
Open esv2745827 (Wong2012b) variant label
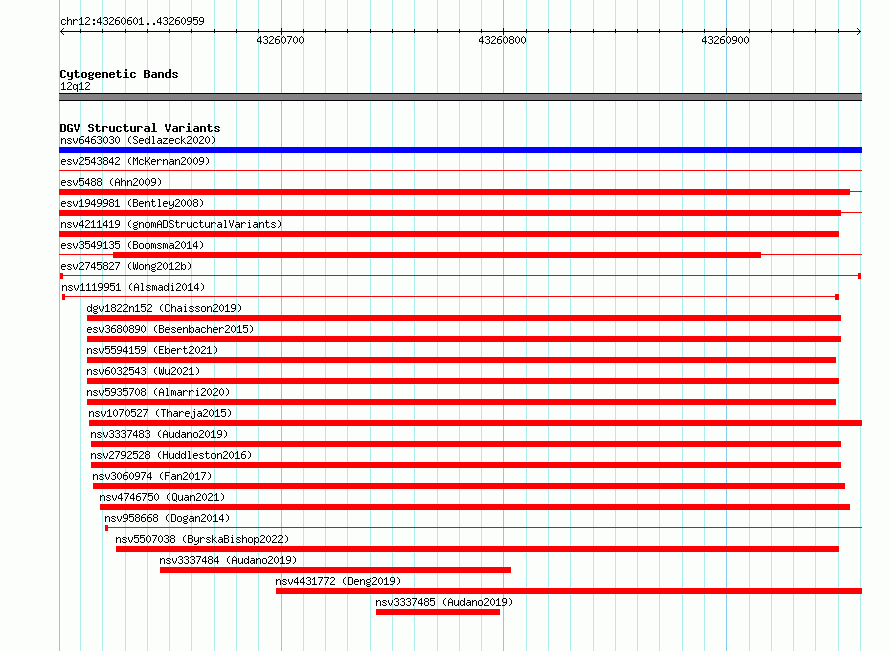(x=126, y=266)
